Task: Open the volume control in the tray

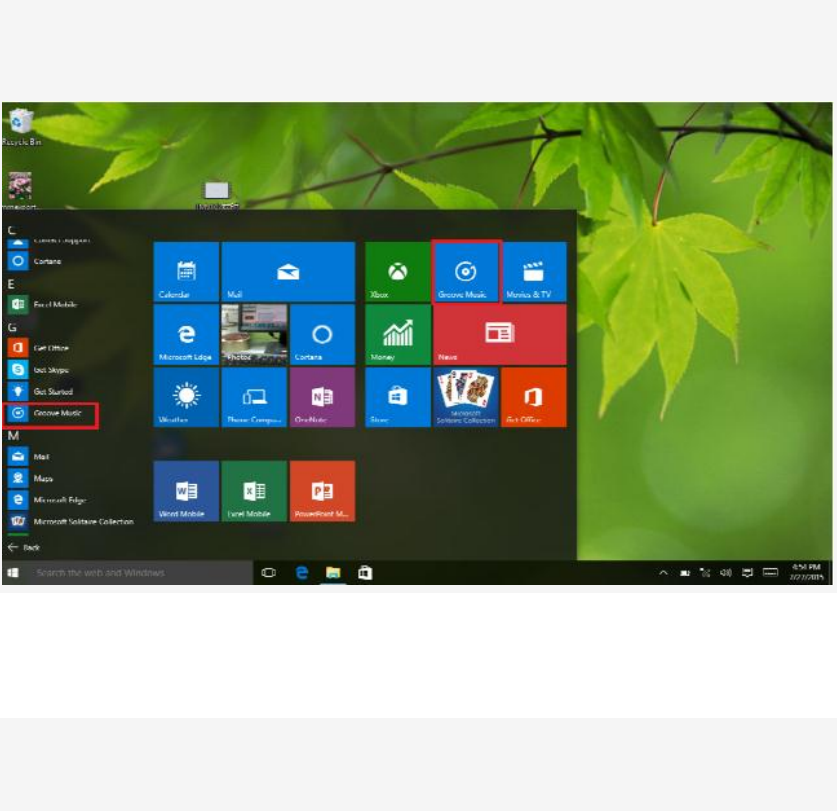Action: (x=726, y=573)
